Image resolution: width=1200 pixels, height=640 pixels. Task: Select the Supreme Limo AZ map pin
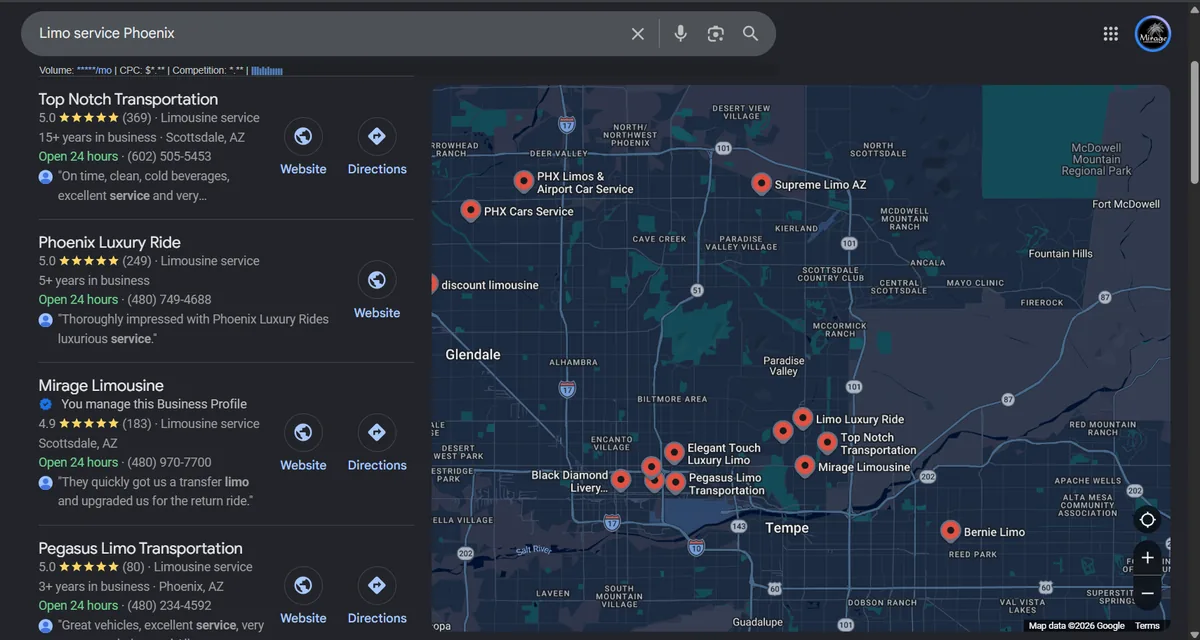click(761, 183)
